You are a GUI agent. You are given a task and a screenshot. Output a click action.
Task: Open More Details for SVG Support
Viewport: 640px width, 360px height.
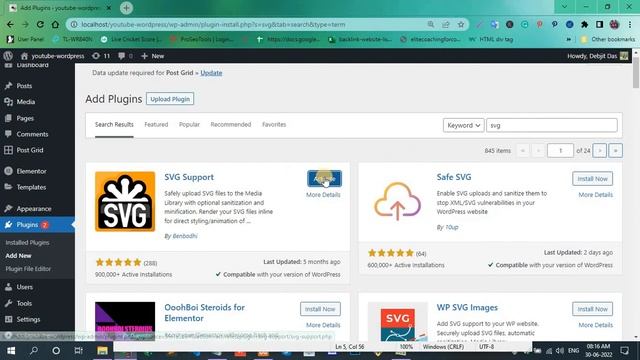pyautogui.click(x=323, y=195)
